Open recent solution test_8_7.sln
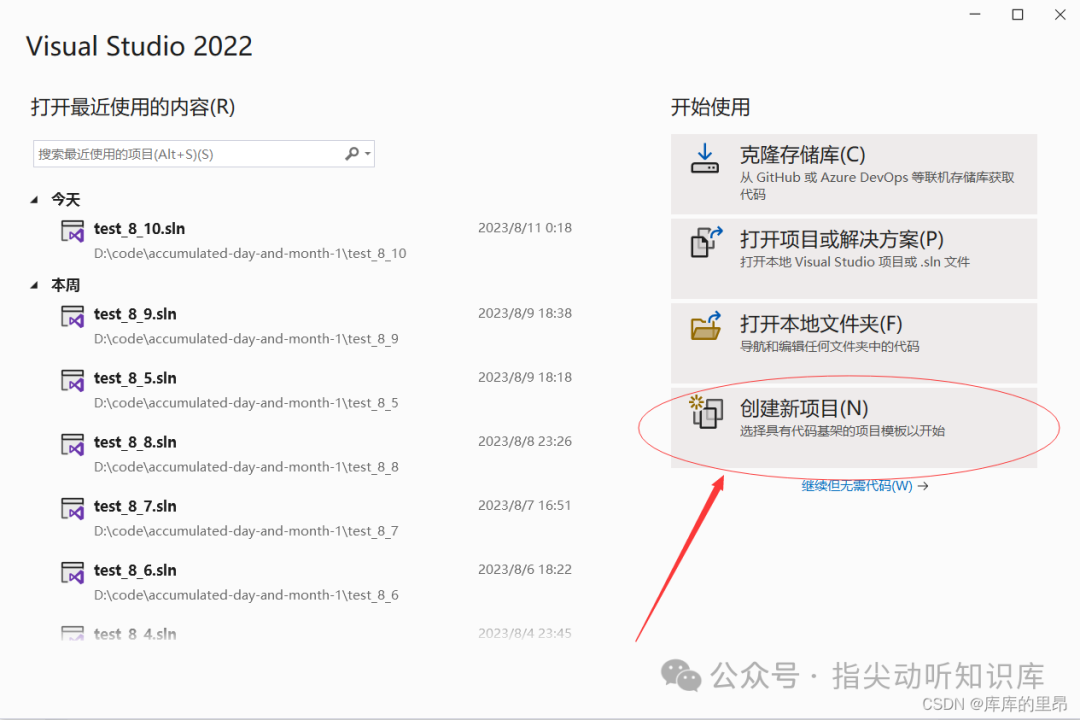1080x720 pixels. point(135,506)
